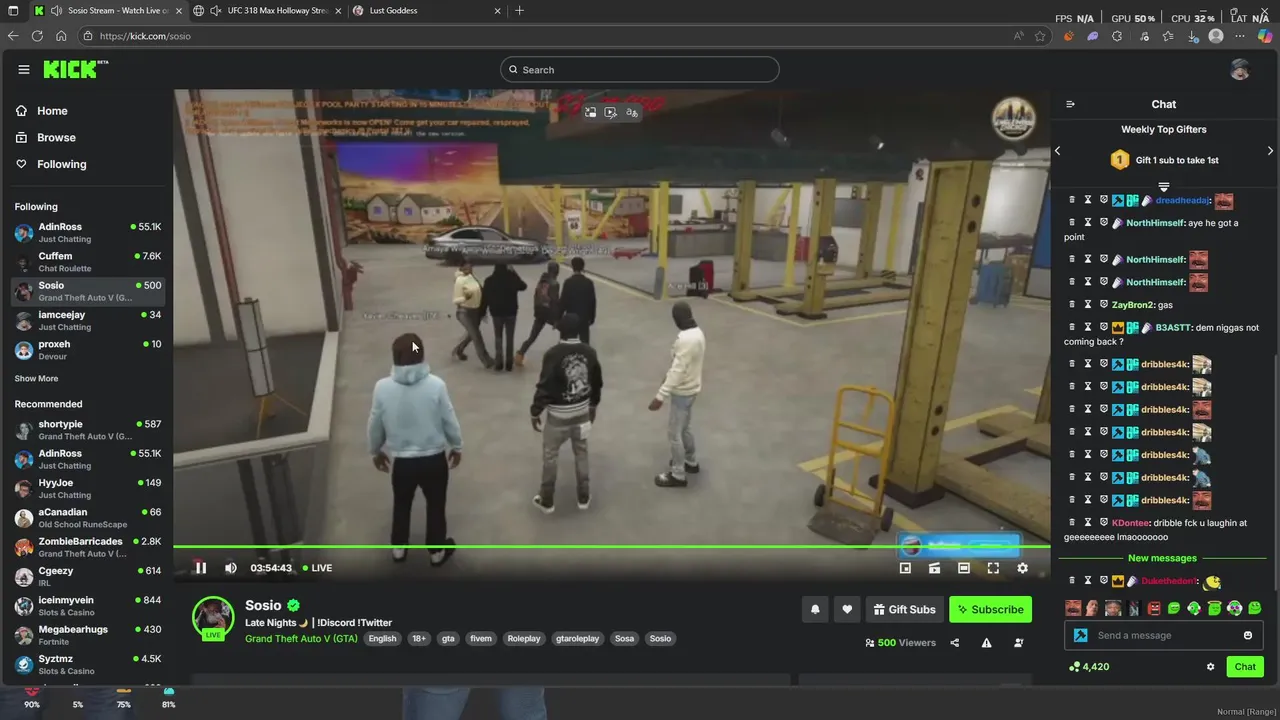
Task: Follow Sosio with the heart button
Action: (x=847, y=609)
